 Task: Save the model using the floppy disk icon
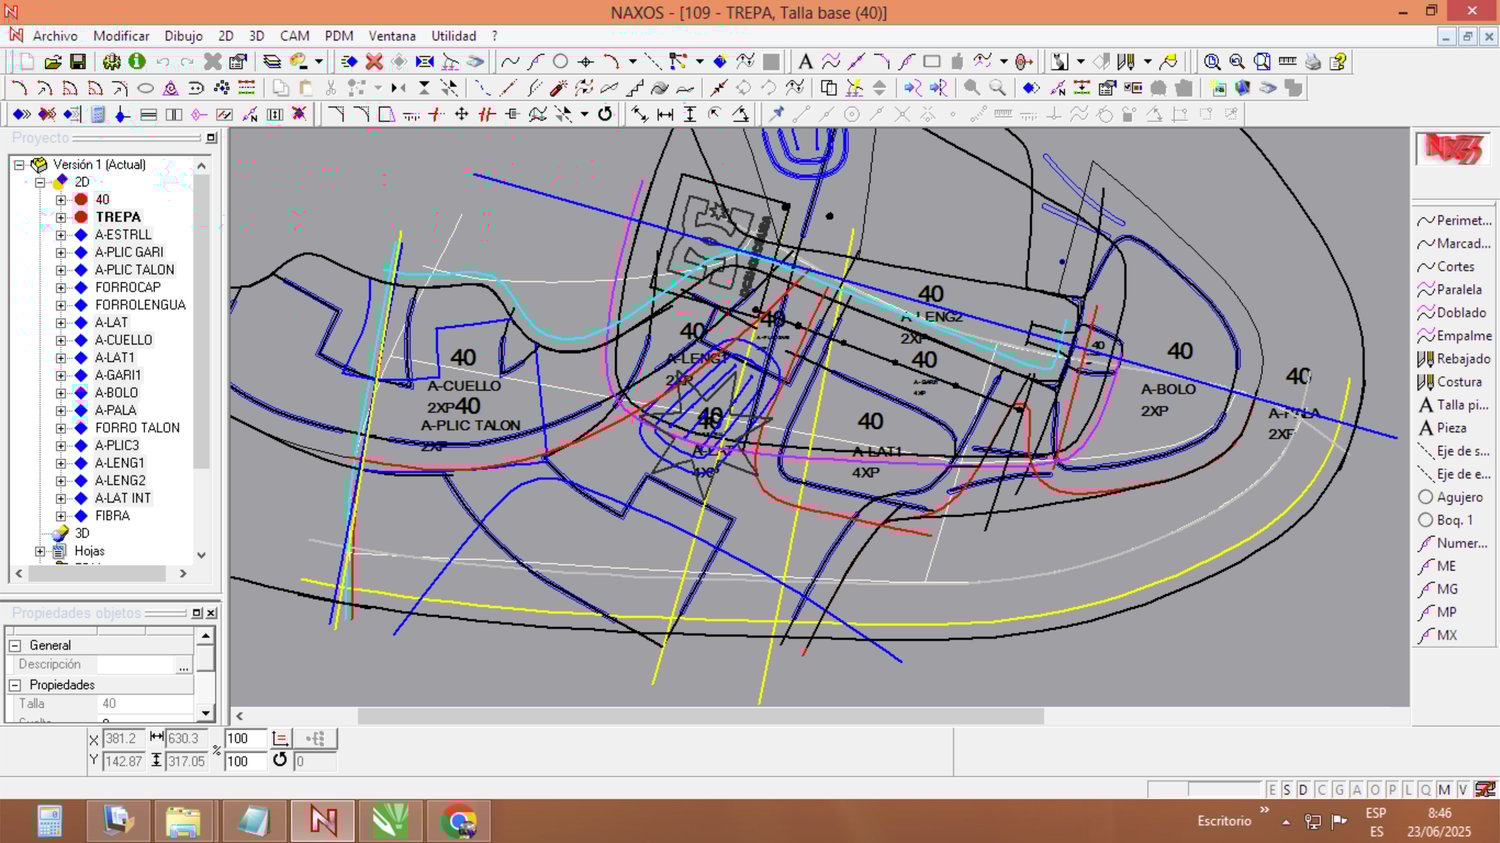(77, 62)
